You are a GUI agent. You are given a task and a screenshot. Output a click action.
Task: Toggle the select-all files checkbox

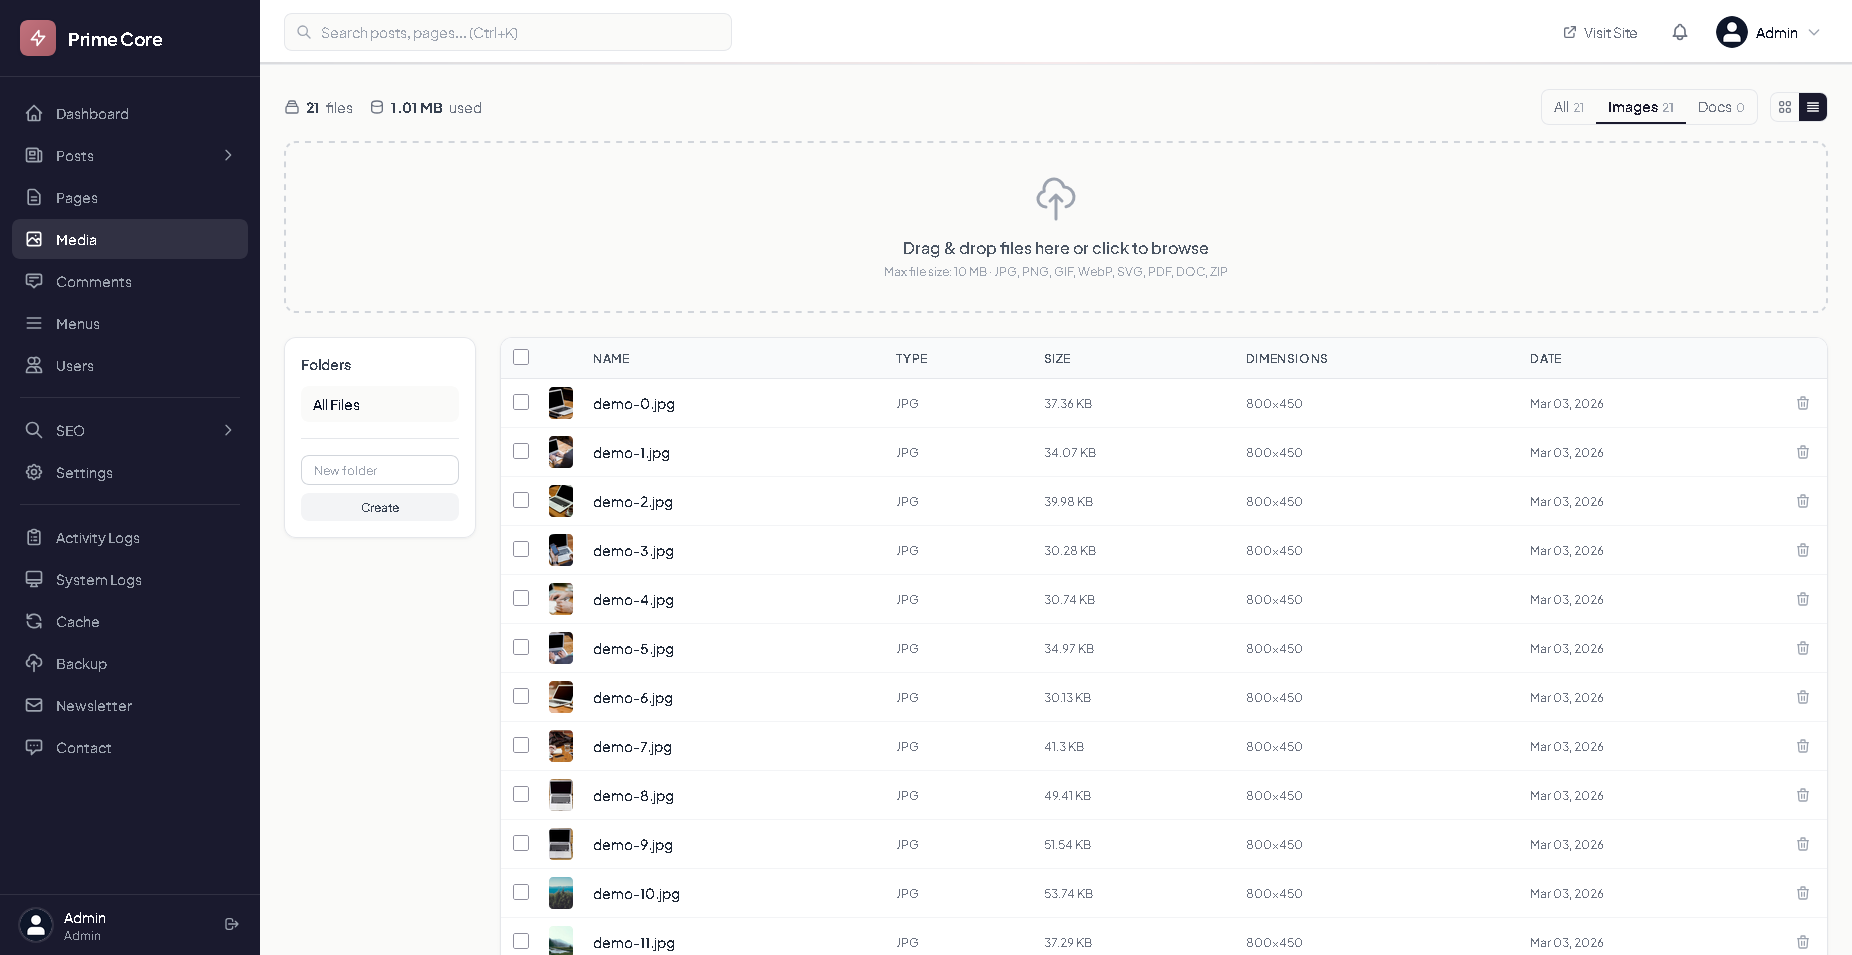click(521, 357)
